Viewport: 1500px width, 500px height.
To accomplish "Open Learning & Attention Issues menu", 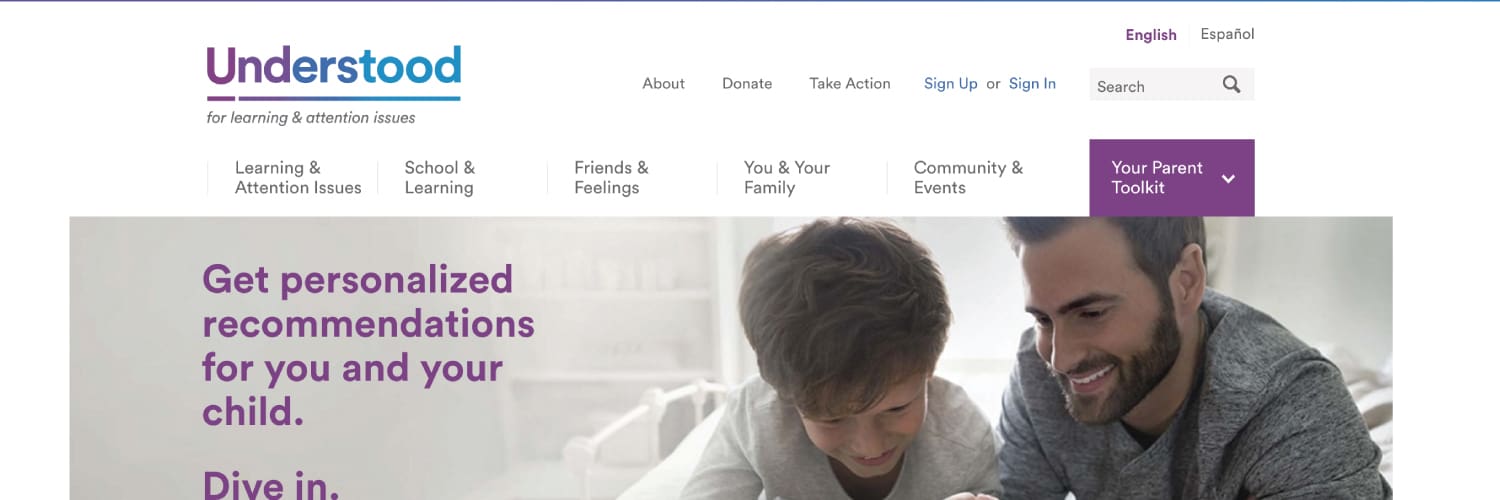I will point(298,178).
